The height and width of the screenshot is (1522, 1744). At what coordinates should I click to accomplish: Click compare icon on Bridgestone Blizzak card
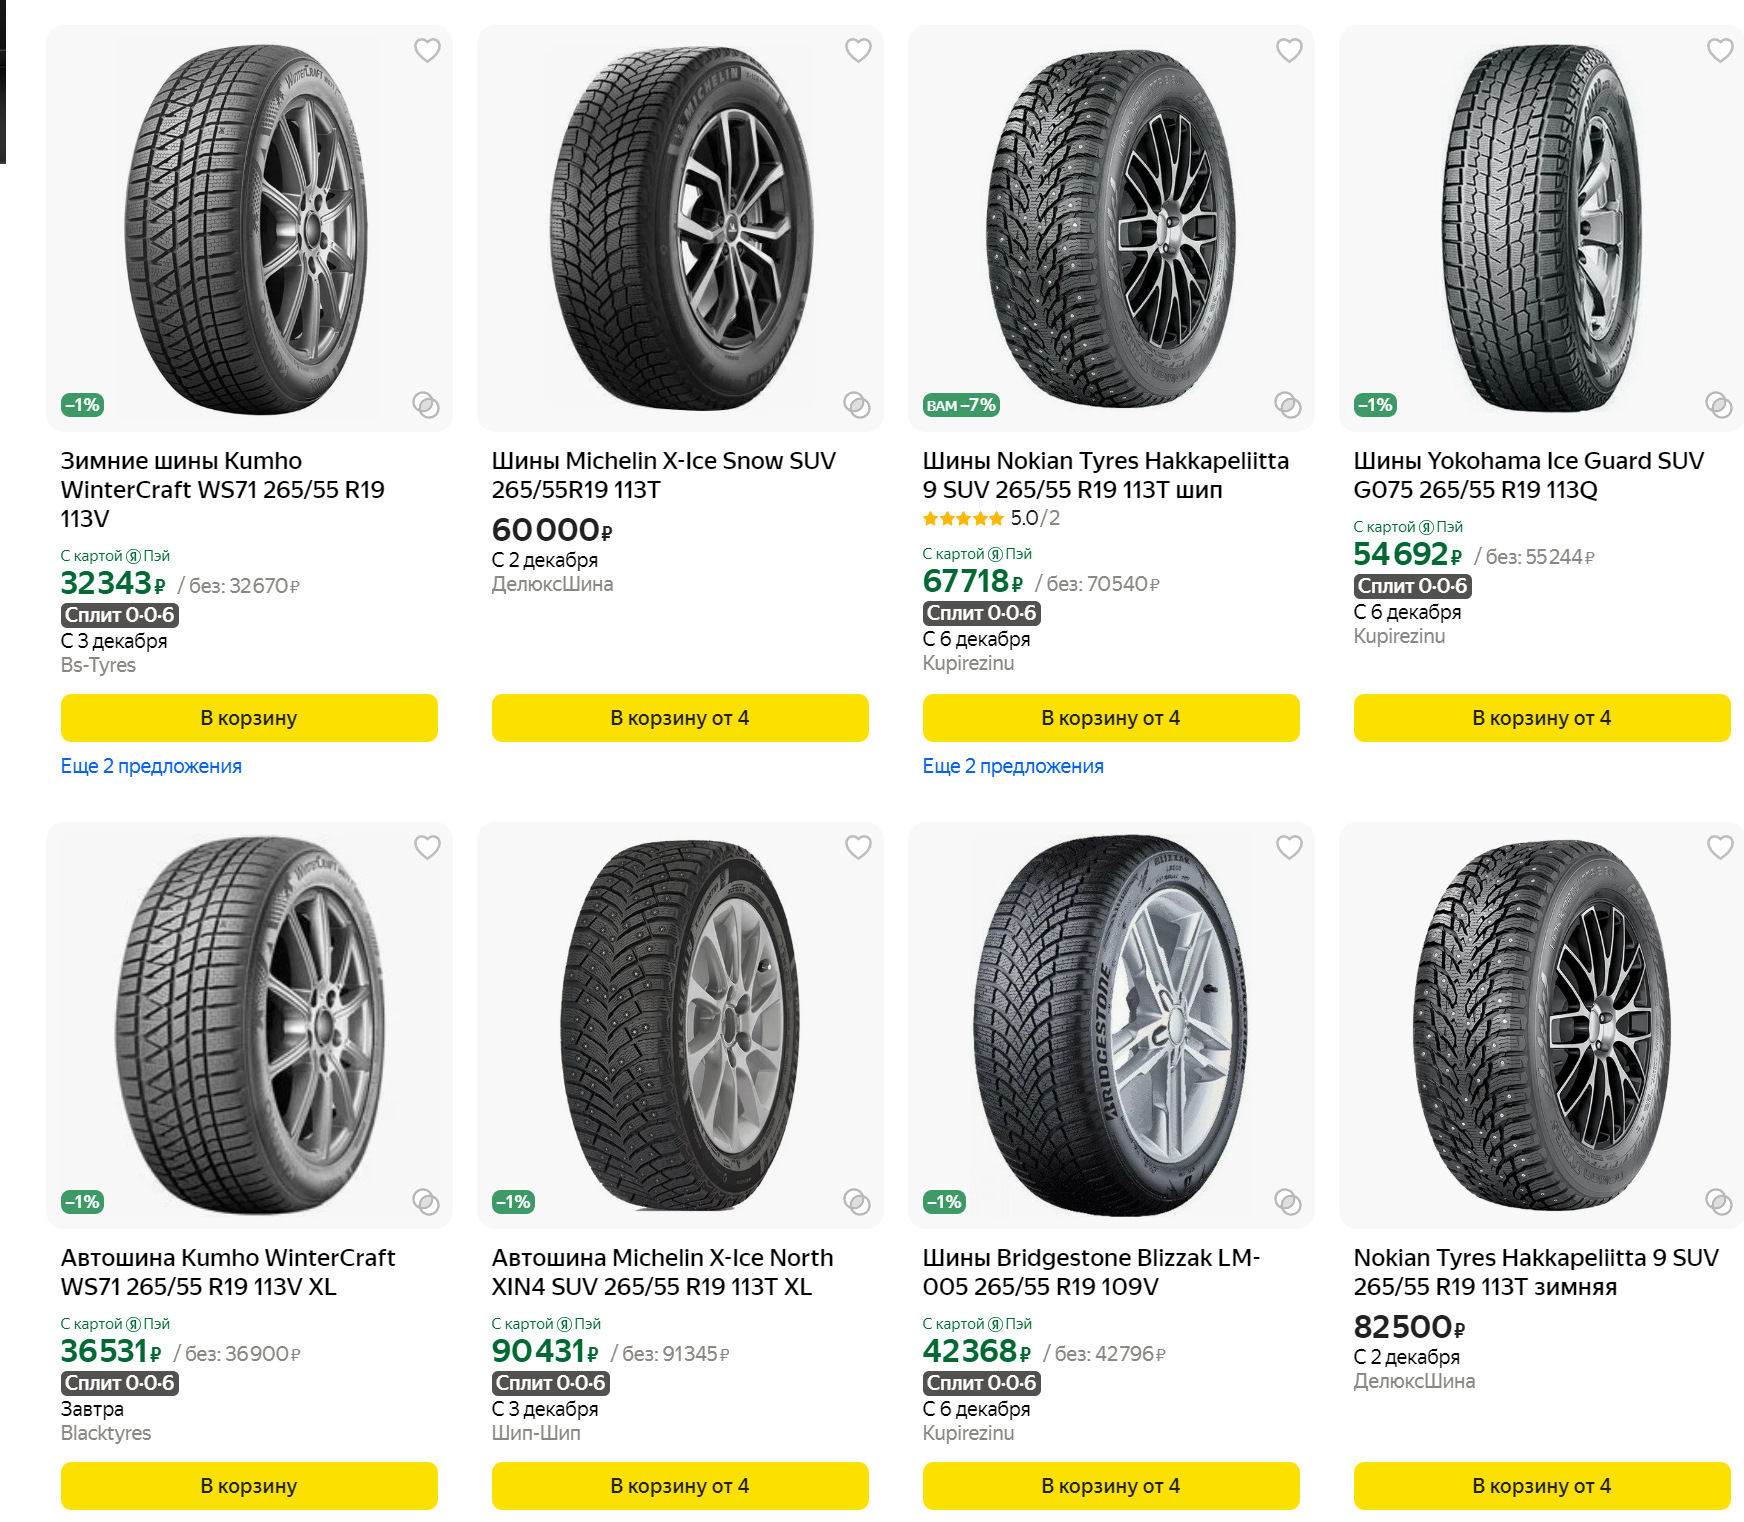click(1287, 1202)
